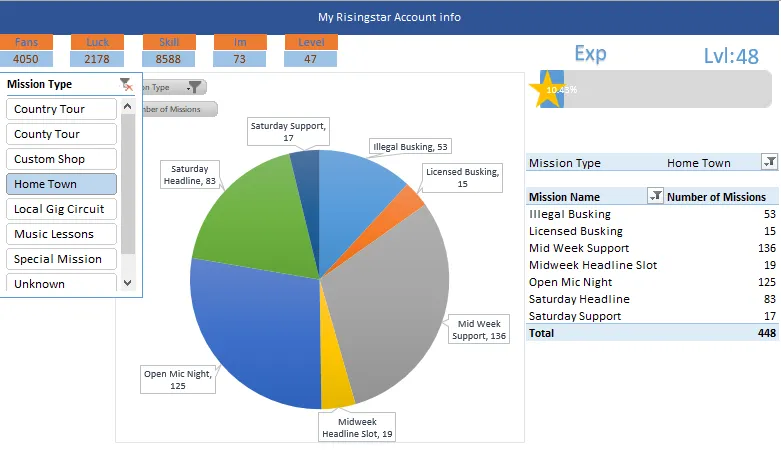781x469 pixels.
Task: Select the Saturday Headline pivot row
Action: (x=652, y=299)
